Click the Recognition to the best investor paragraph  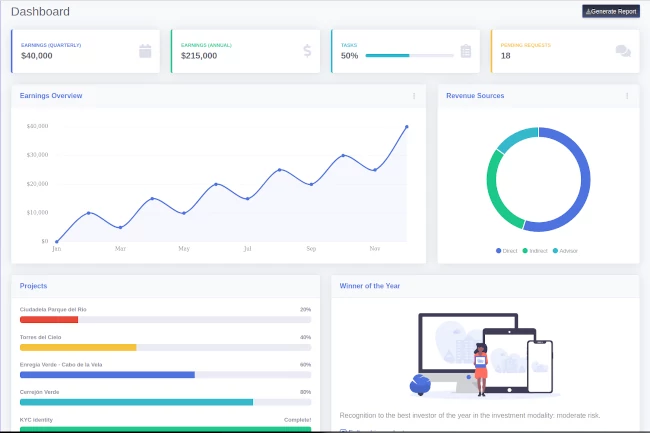[x=470, y=415]
